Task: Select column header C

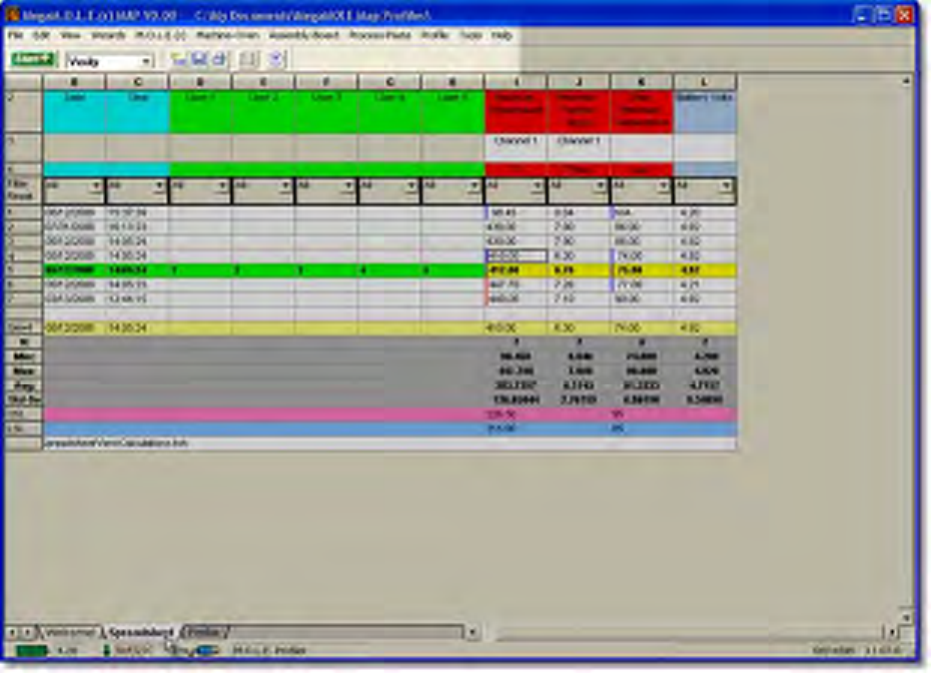Action: [138, 82]
